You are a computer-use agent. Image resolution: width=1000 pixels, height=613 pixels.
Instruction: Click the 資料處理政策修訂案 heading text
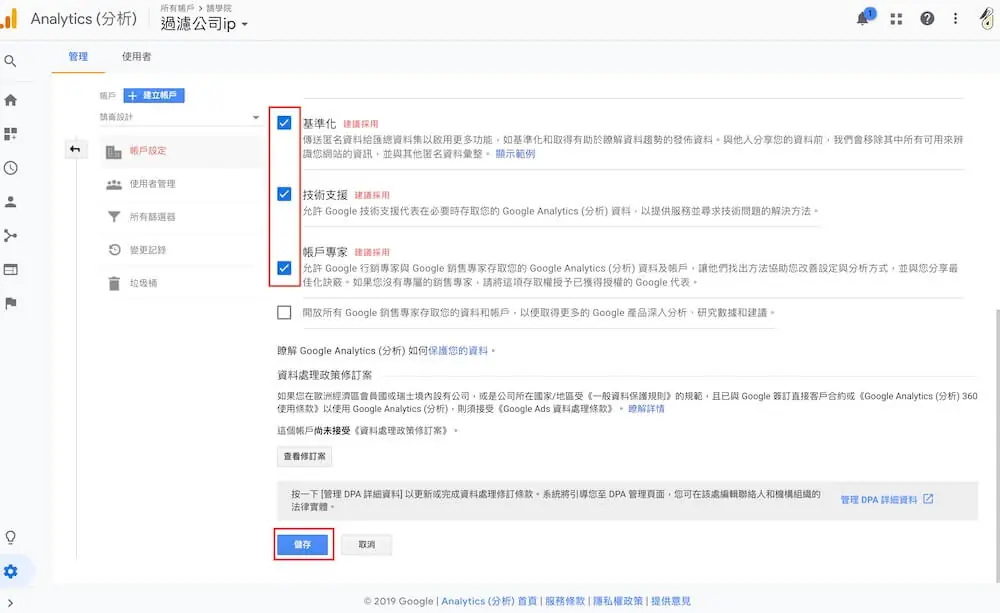[325, 375]
